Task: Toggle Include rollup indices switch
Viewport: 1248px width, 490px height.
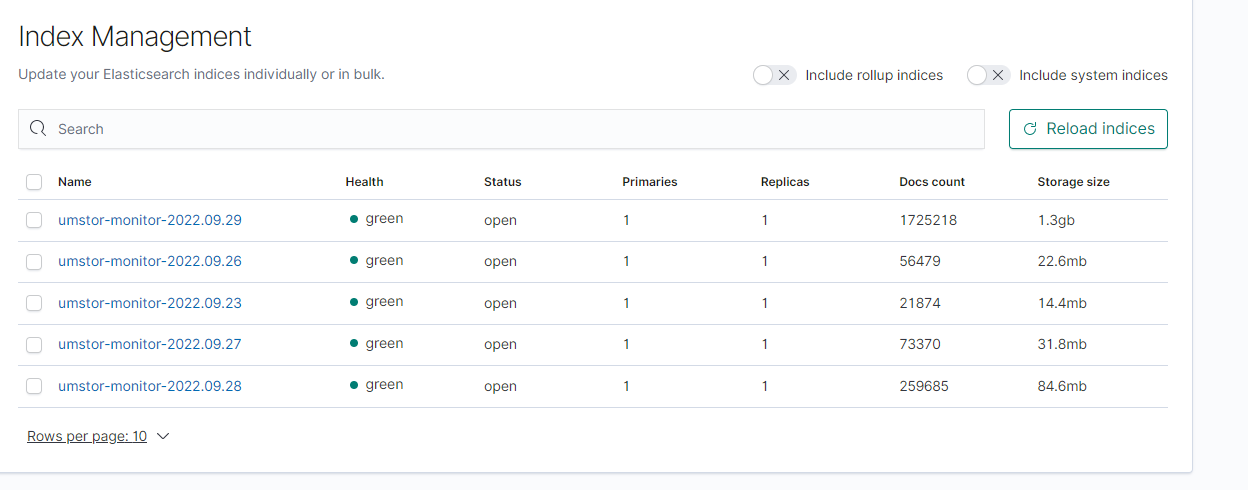Action: click(x=774, y=75)
